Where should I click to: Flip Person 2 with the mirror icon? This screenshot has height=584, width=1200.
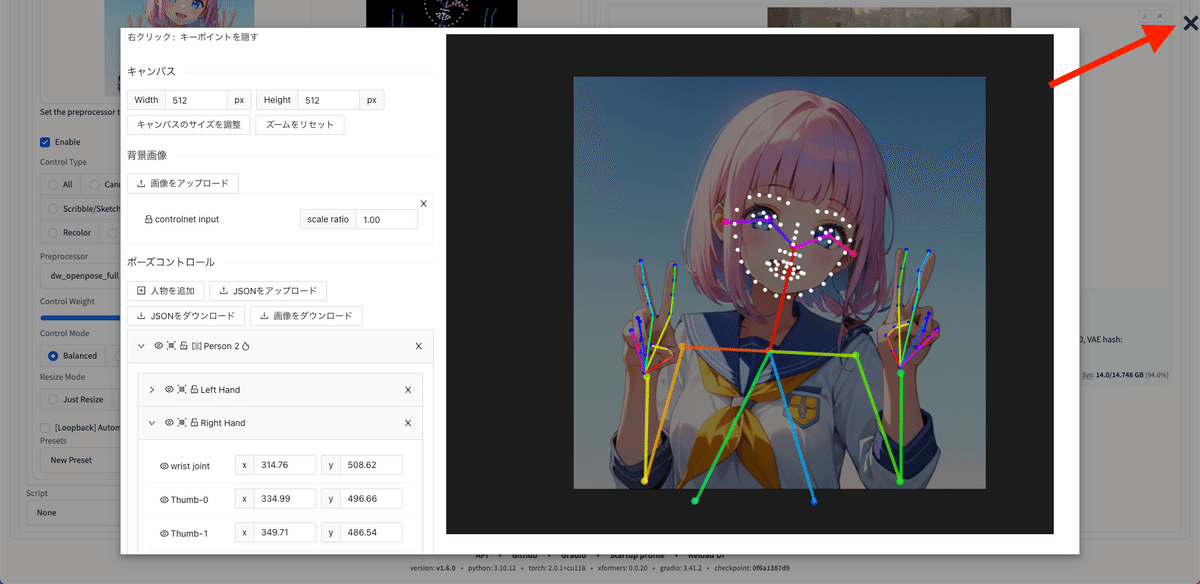click(x=196, y=346)
